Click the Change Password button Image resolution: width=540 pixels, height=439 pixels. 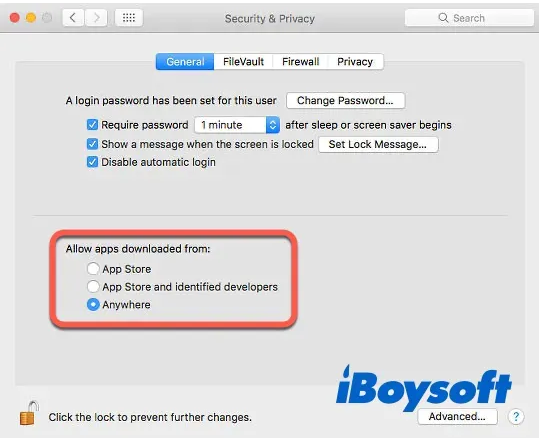345,101
